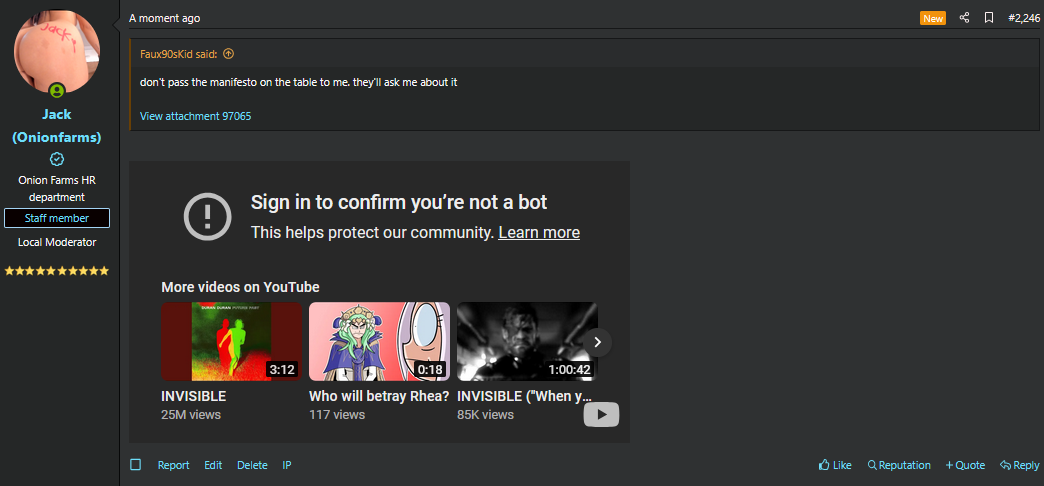View the poster's IP address

[287, 465]
